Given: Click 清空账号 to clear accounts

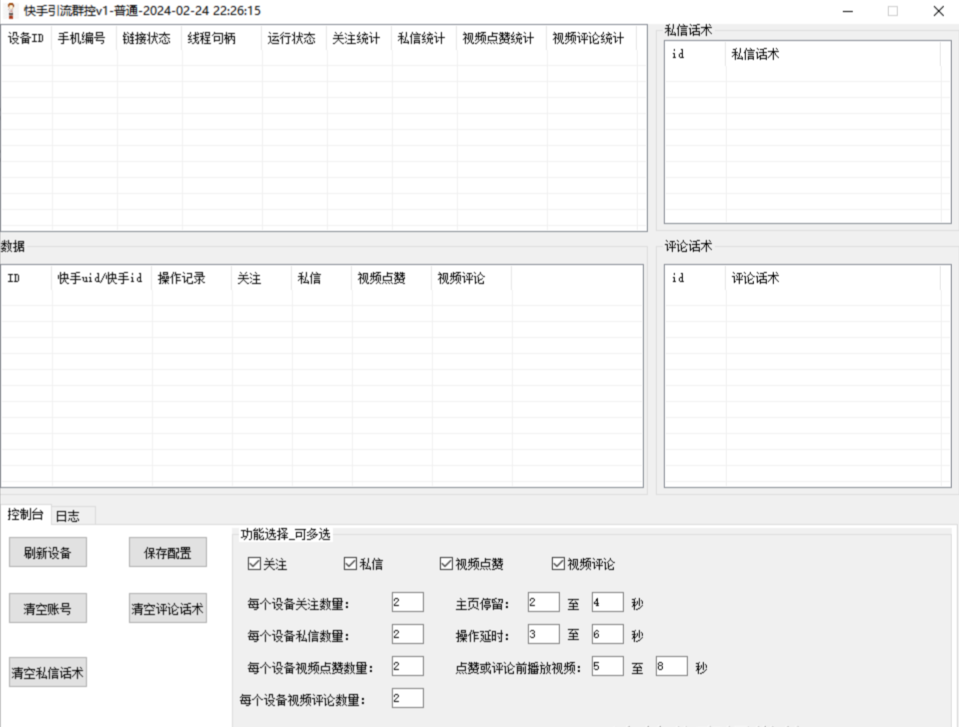Looking at the screenshot, I should pos(47,608).
